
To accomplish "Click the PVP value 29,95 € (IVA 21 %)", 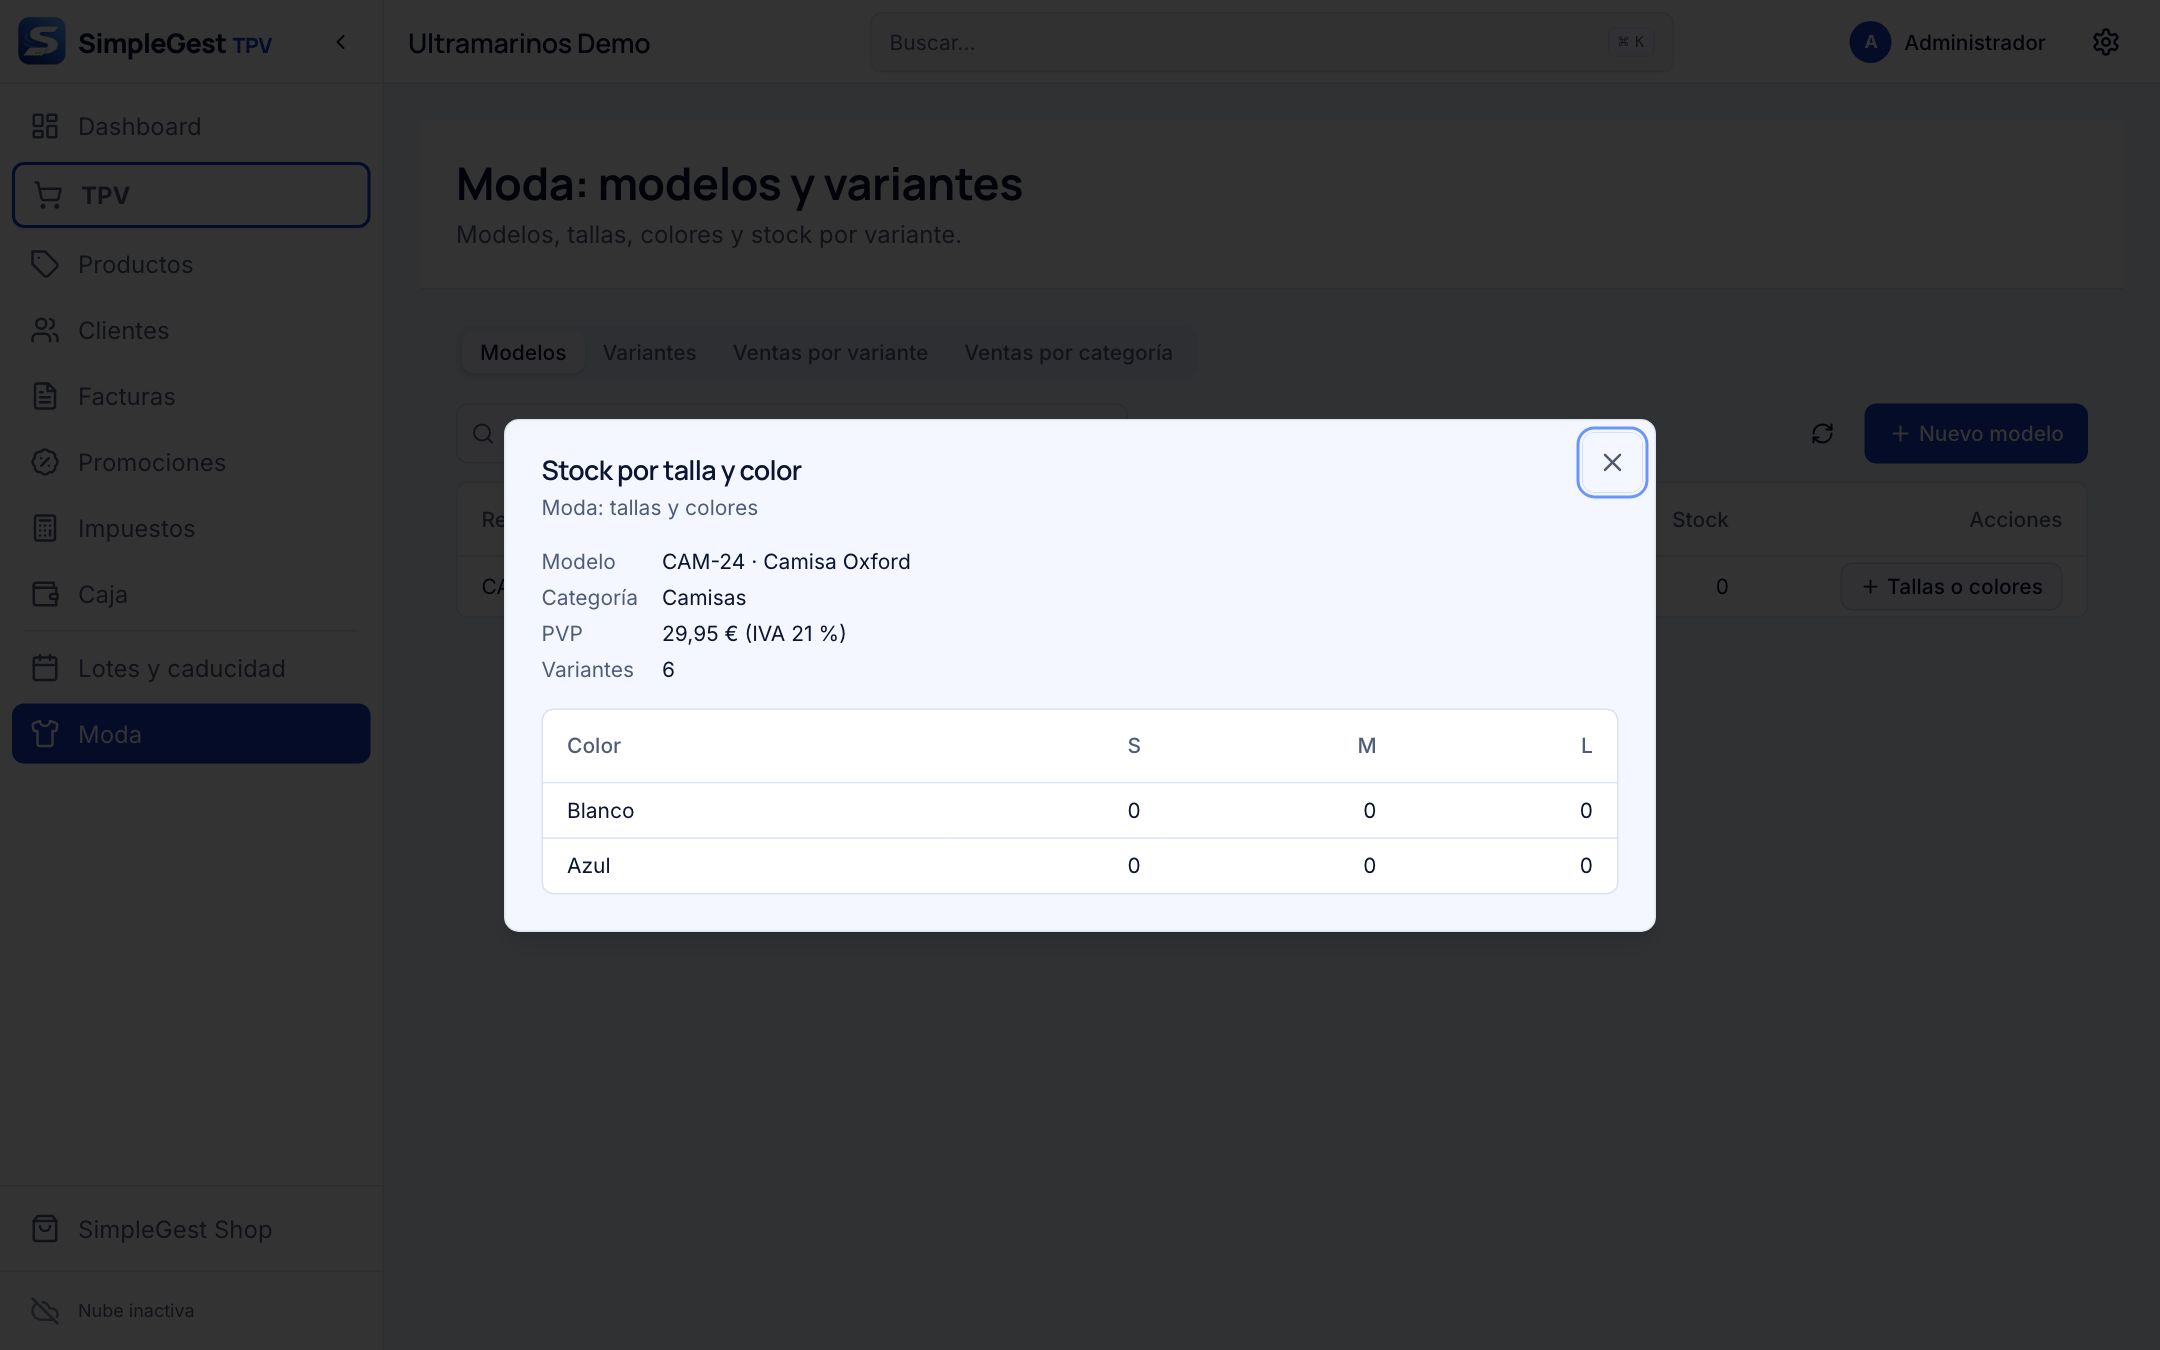I will [x=754, y=633].
